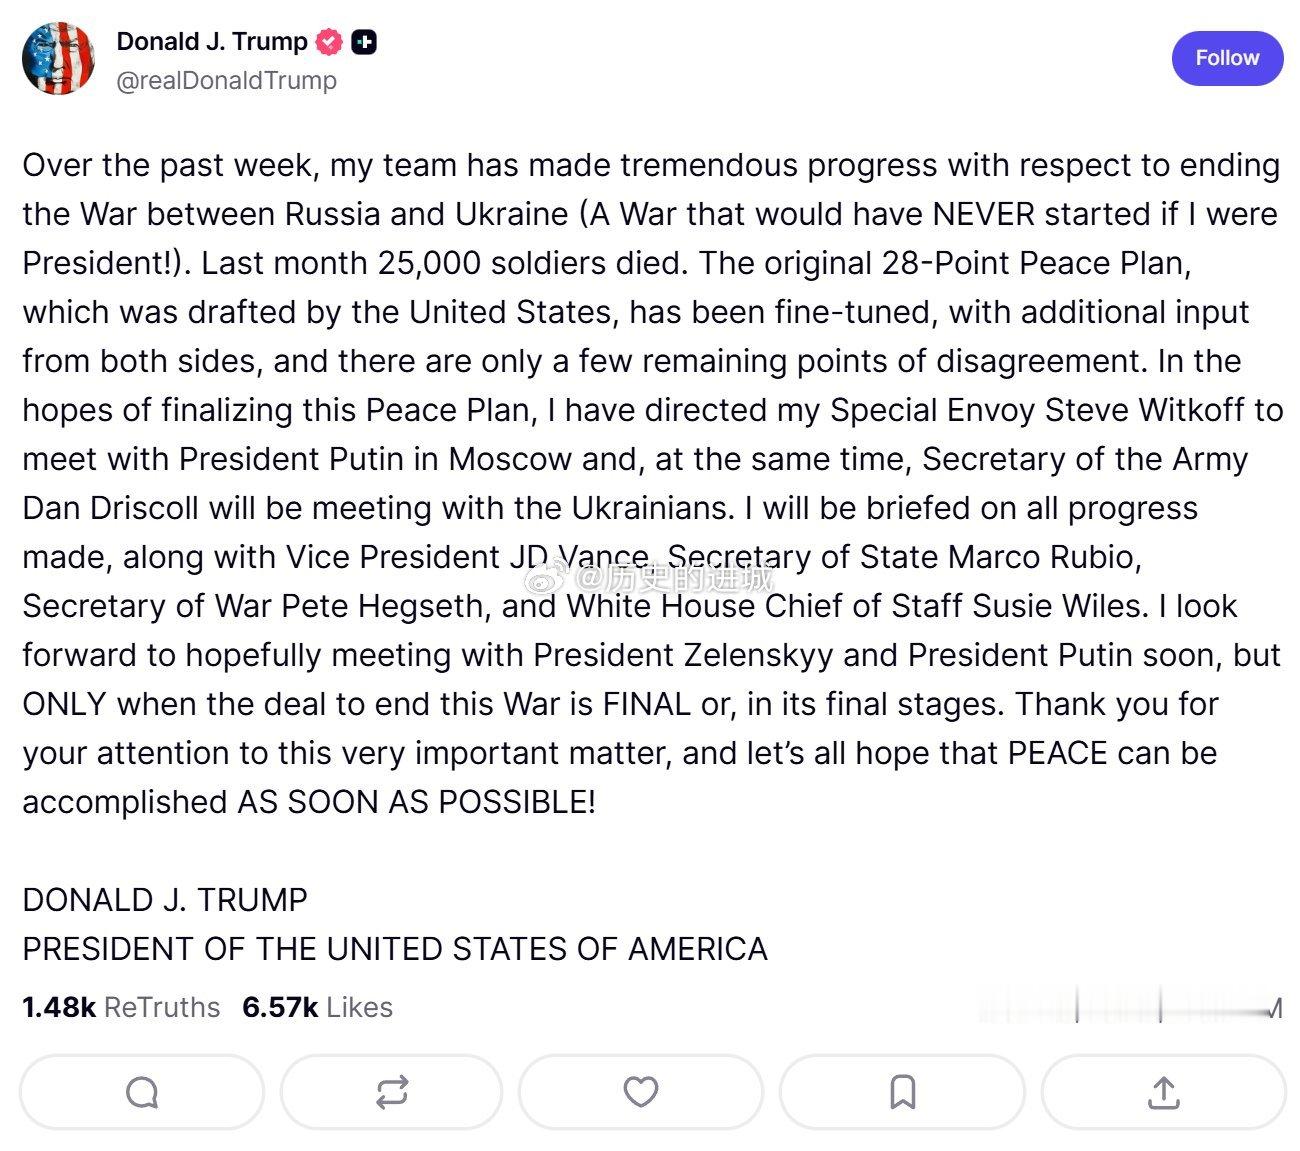Click the reply speech bubble icon

pos(142,1092)
